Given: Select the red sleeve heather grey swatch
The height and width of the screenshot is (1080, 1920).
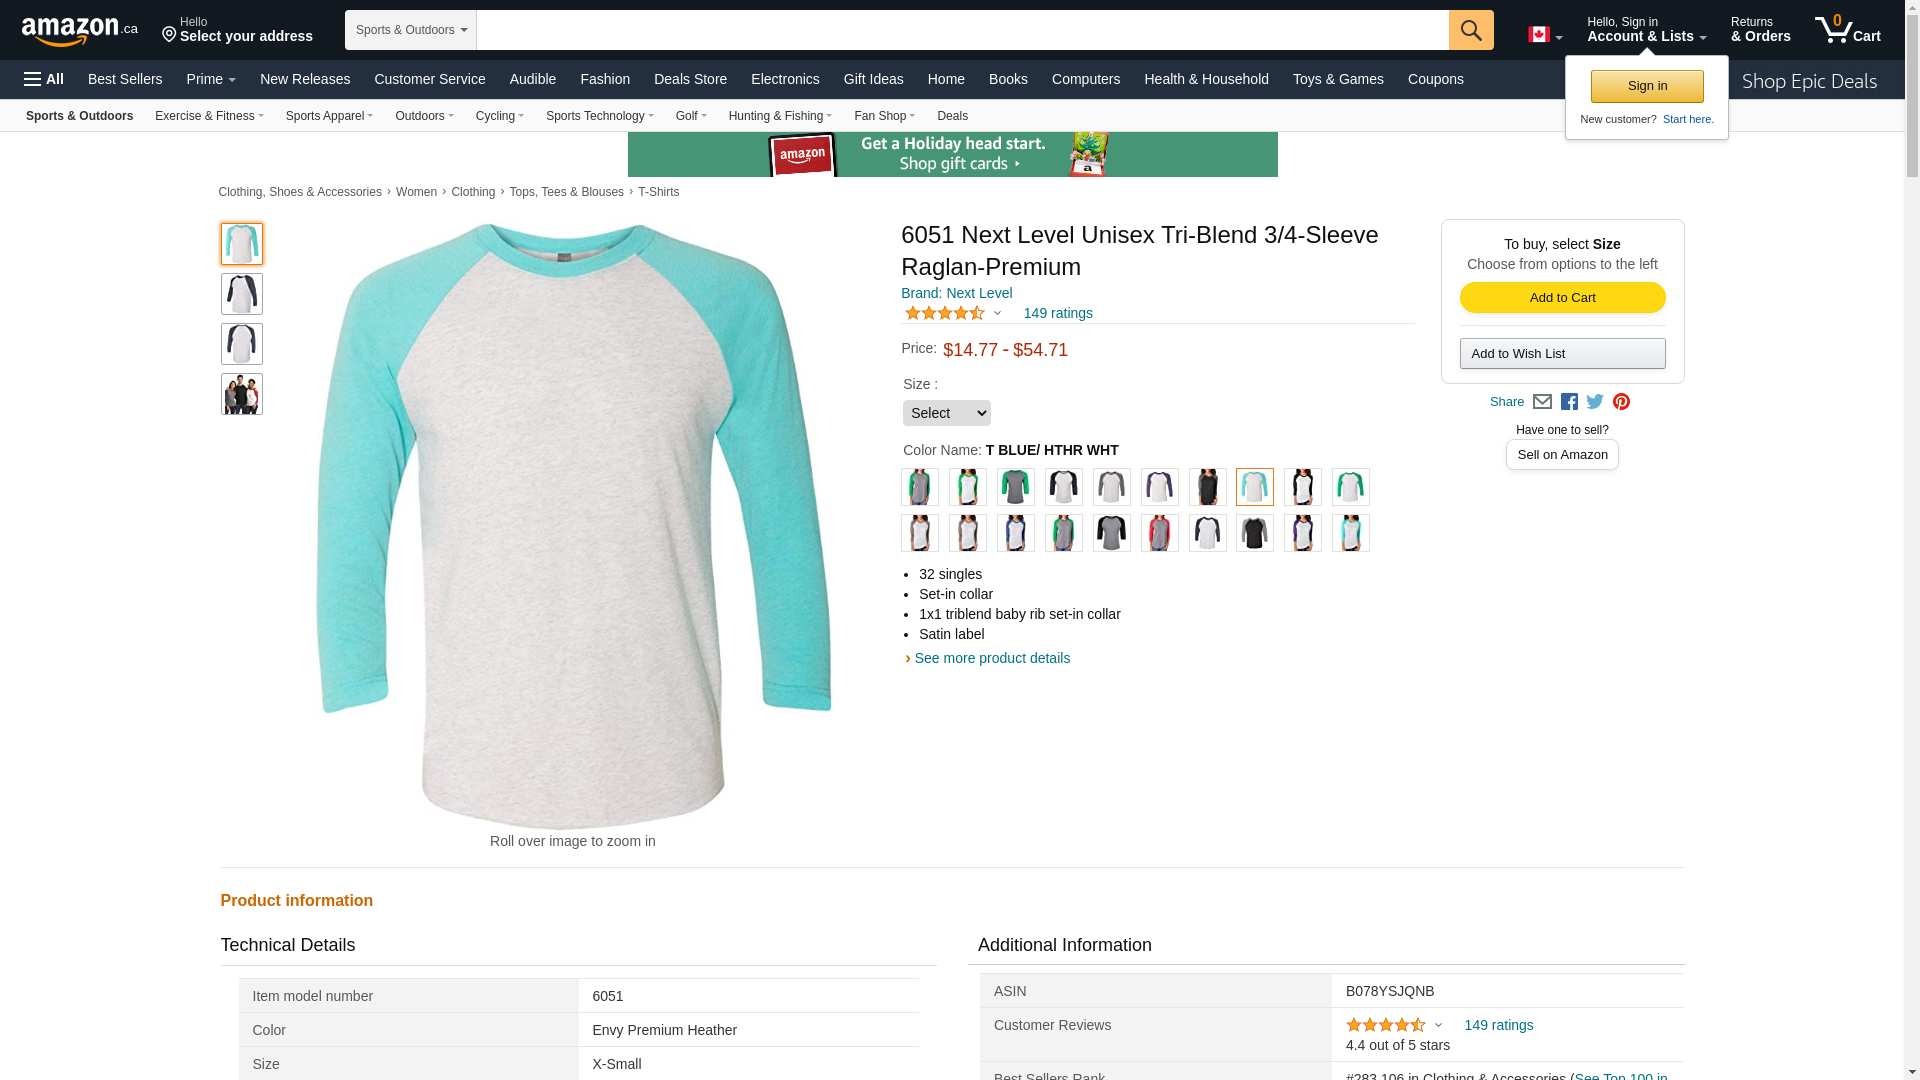Looking at the screenshot, I should [1159, 533].
